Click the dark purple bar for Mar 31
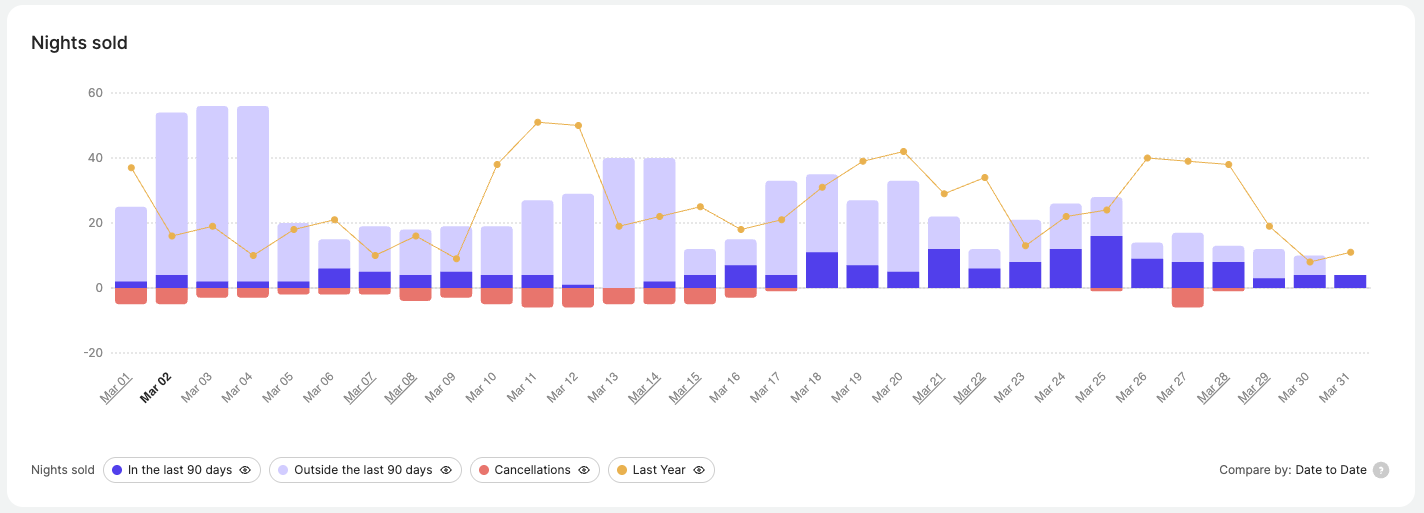This screenshot has height=513, width=1424. click(1350, 281)
